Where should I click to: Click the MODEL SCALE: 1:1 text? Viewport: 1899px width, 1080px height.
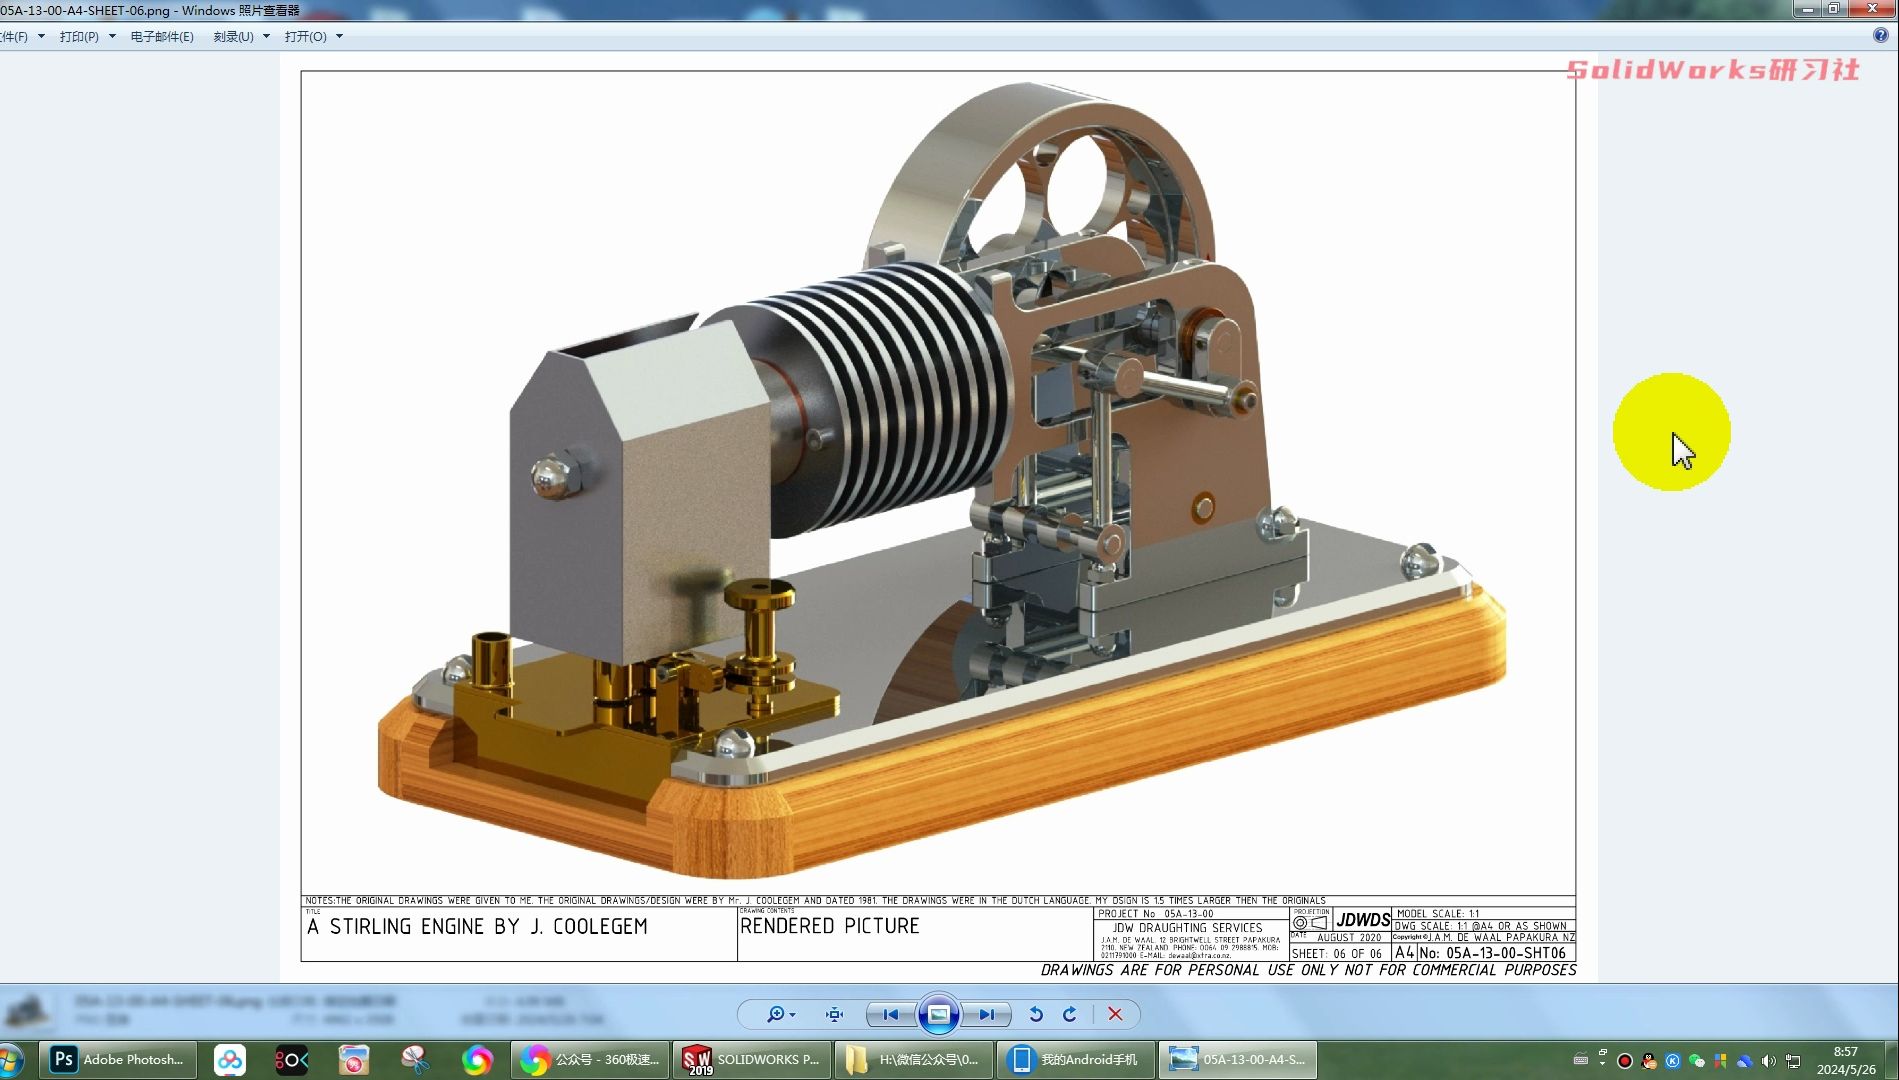click(1438, 914)
